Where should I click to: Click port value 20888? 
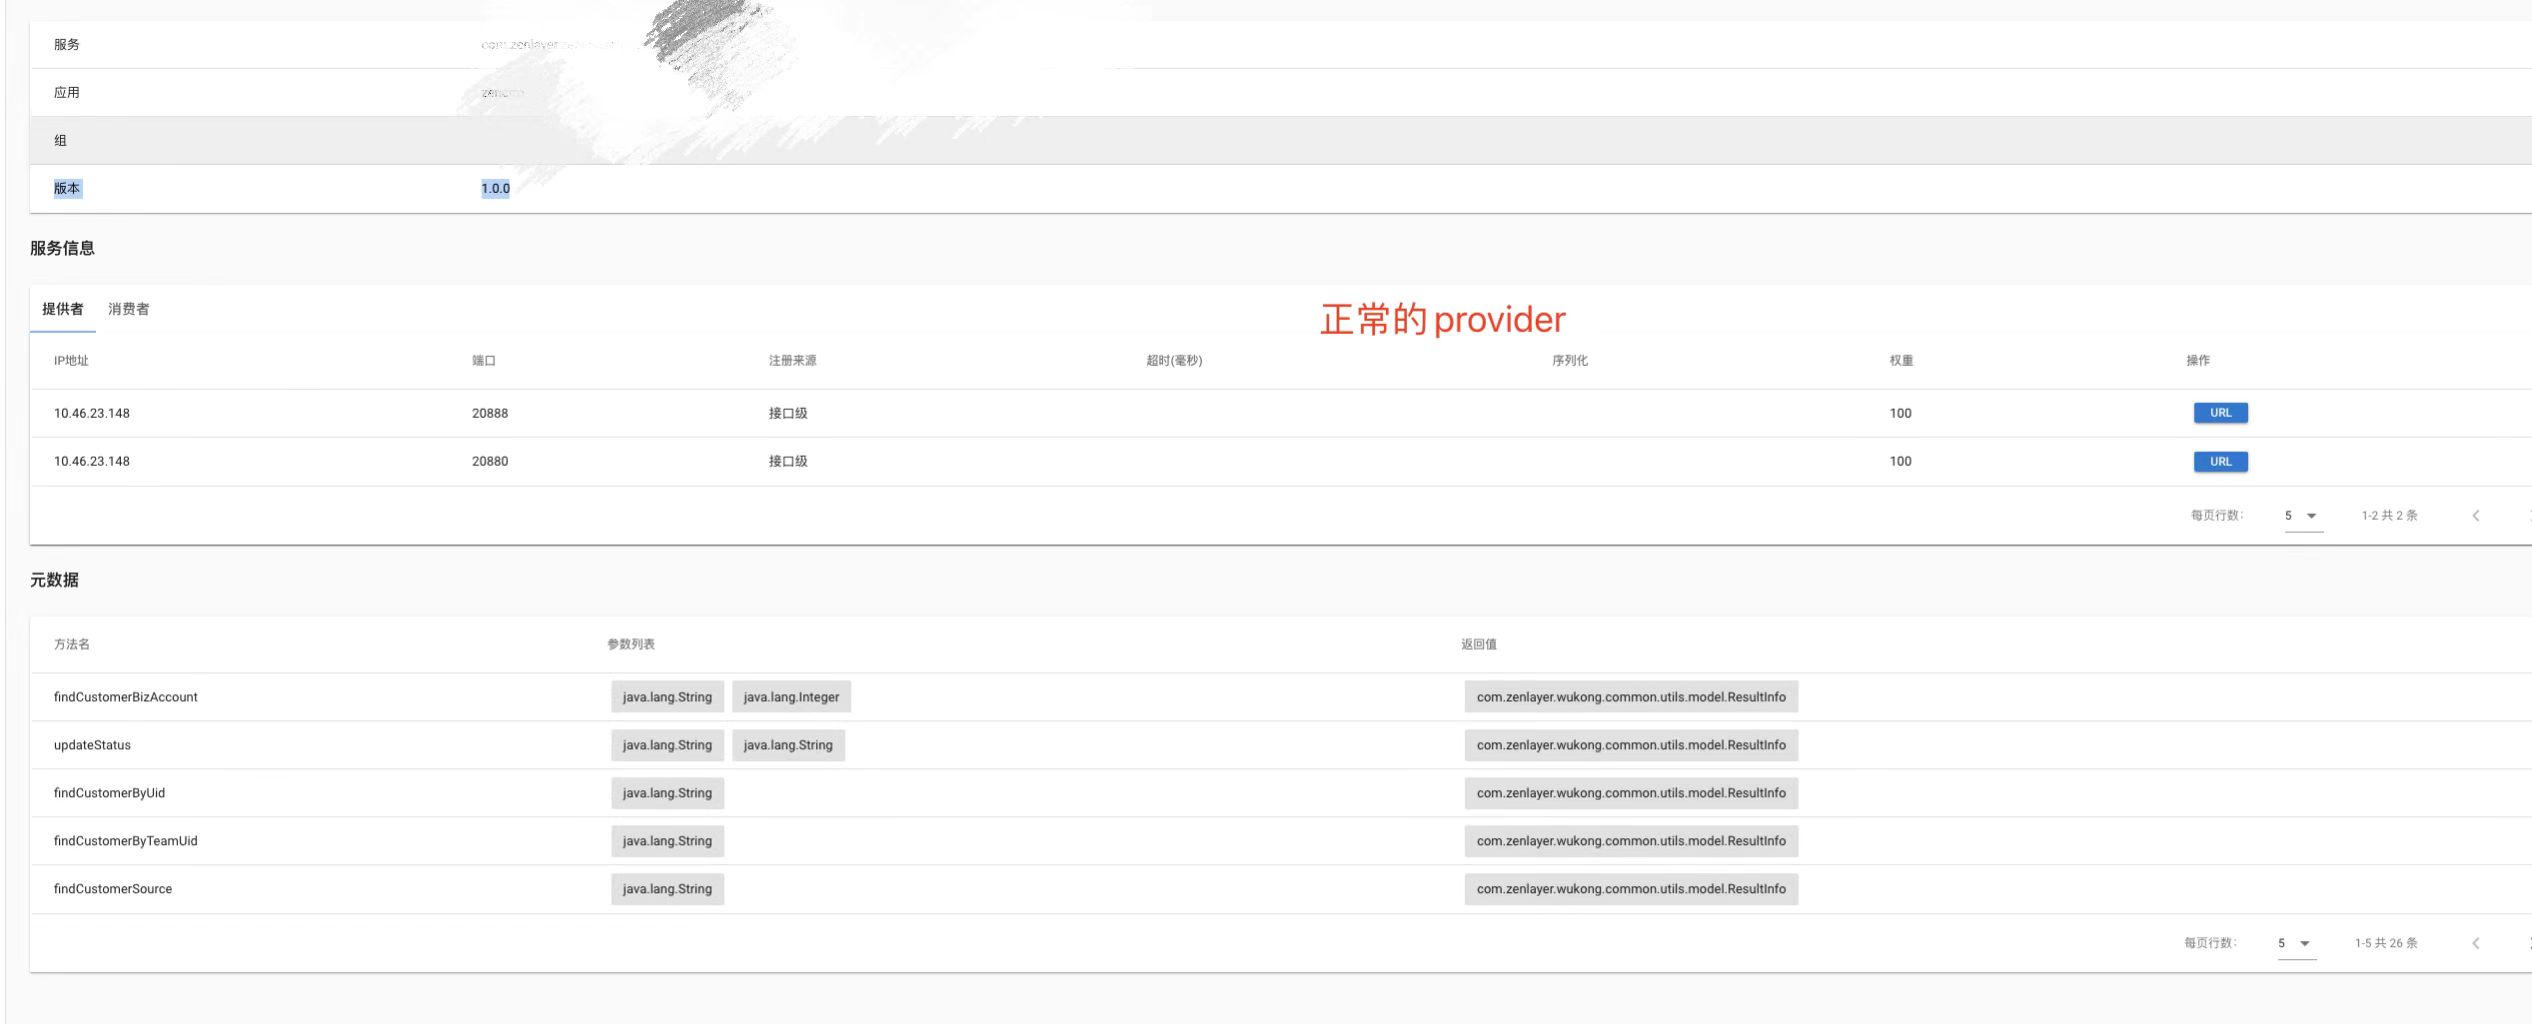[490, 413]
